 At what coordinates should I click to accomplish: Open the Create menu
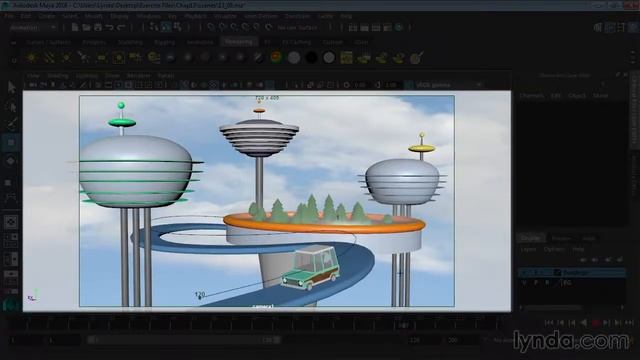click(47, 16)
